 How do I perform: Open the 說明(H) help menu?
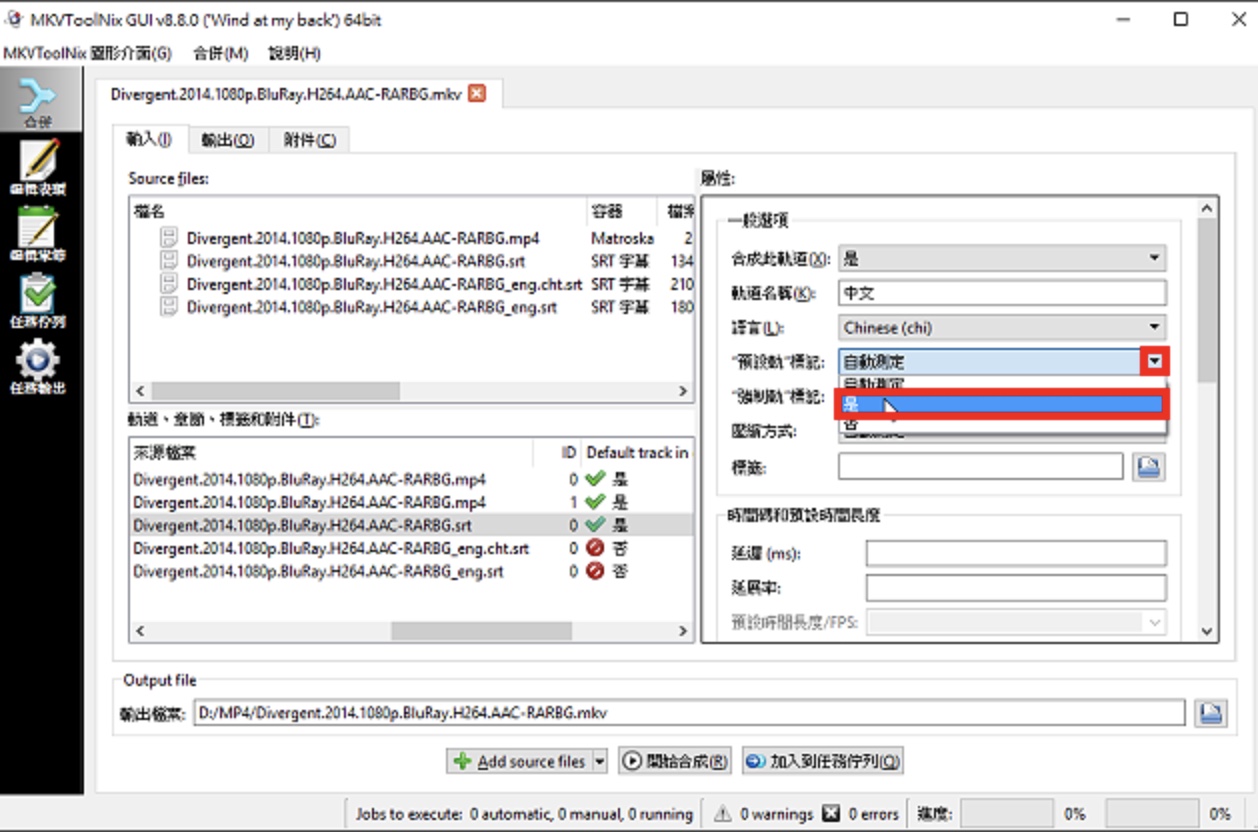coord(295,53)
